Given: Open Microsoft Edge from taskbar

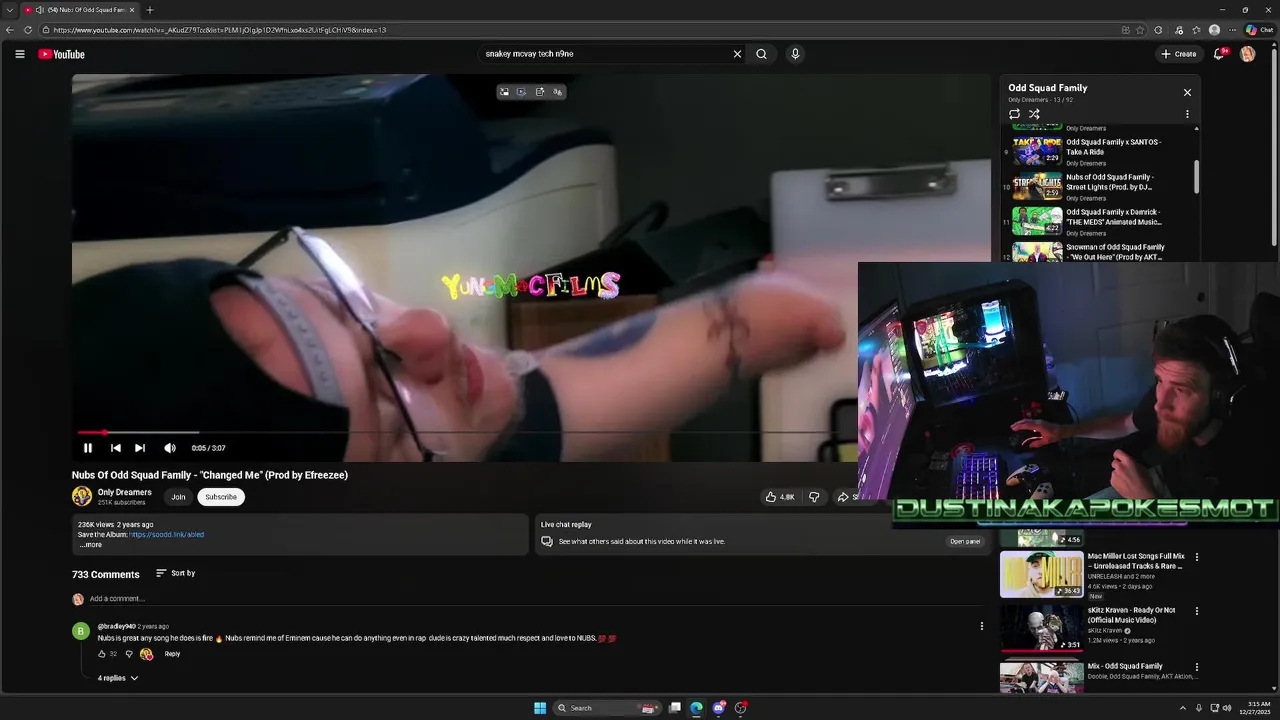Looking at the screenshot, I should tap(696, 708).
